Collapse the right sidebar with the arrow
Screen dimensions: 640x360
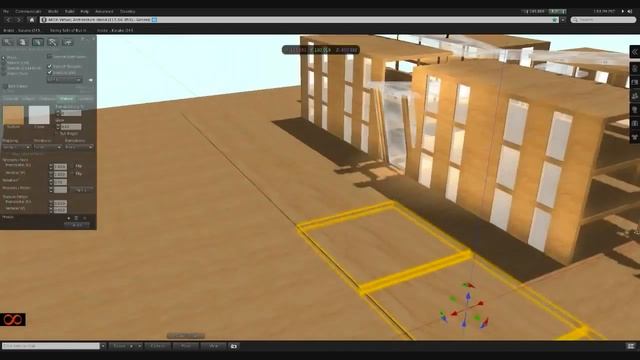(x=635, y=52)
